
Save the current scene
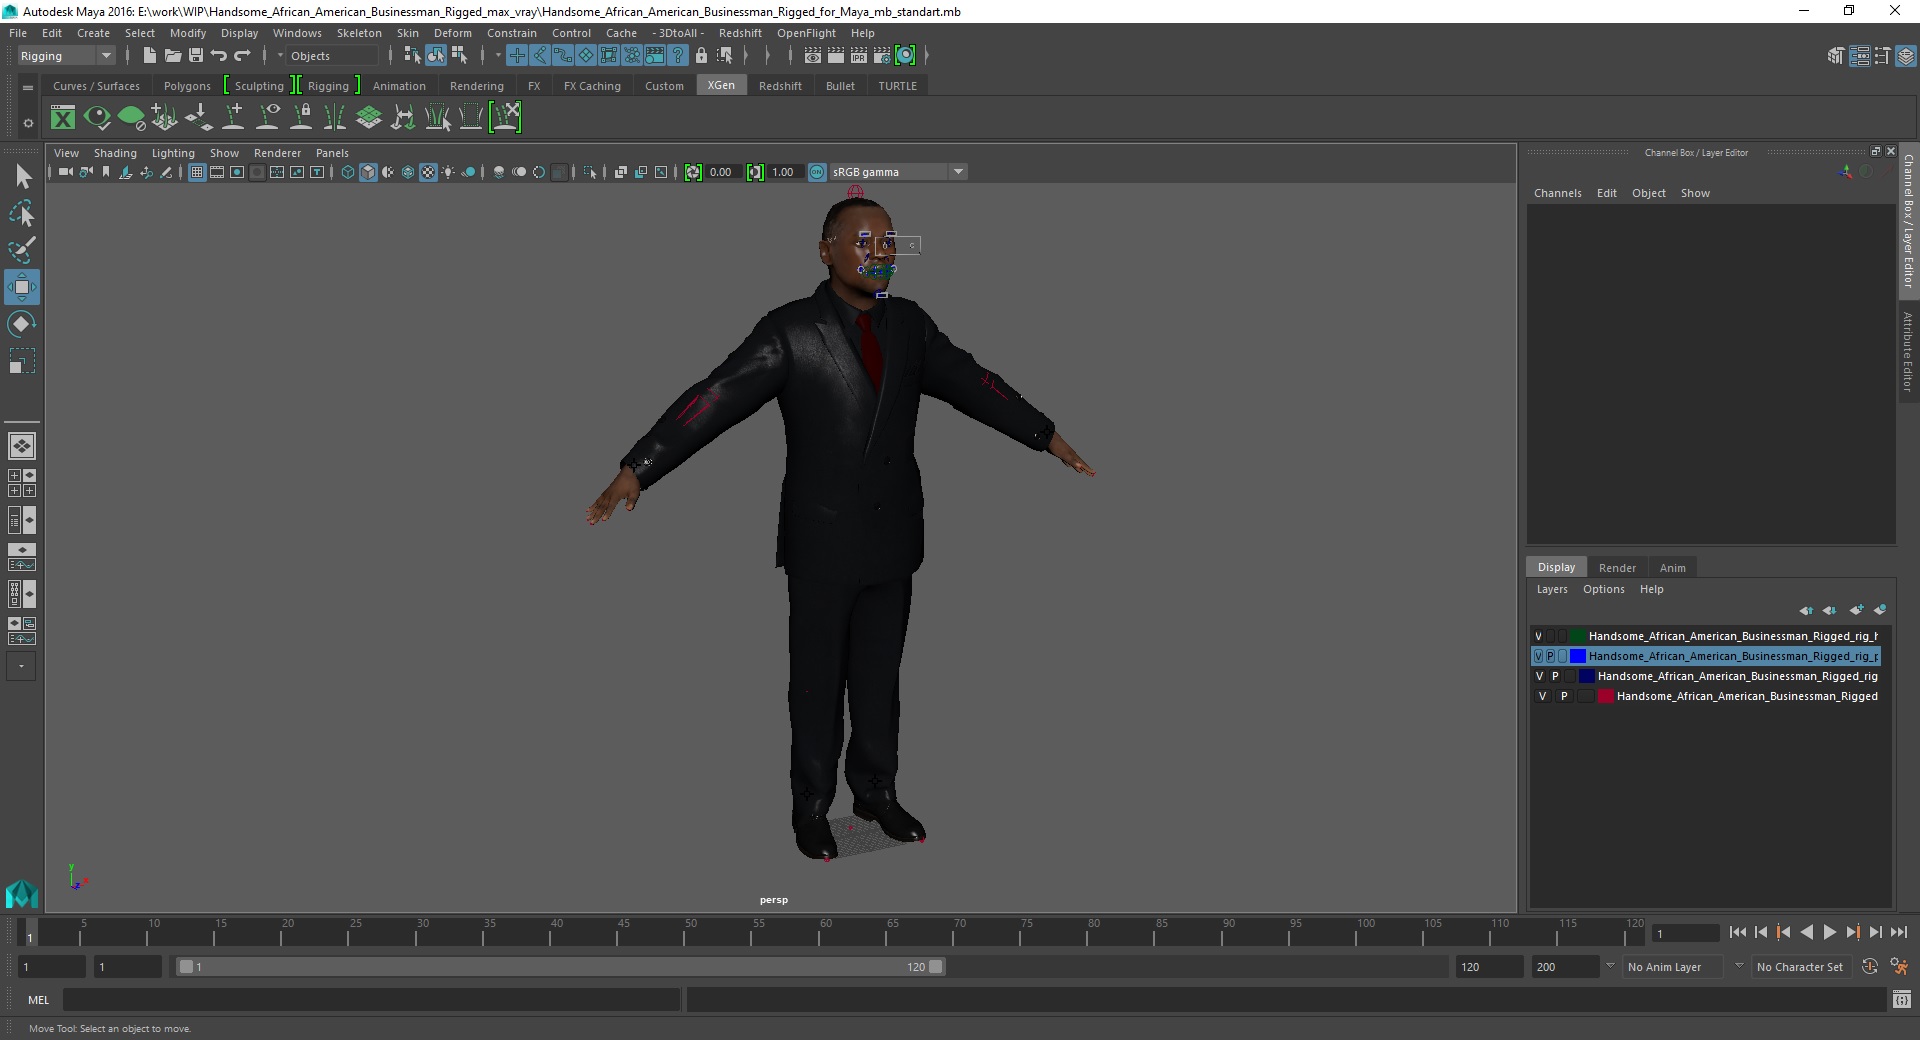[196, 56]
